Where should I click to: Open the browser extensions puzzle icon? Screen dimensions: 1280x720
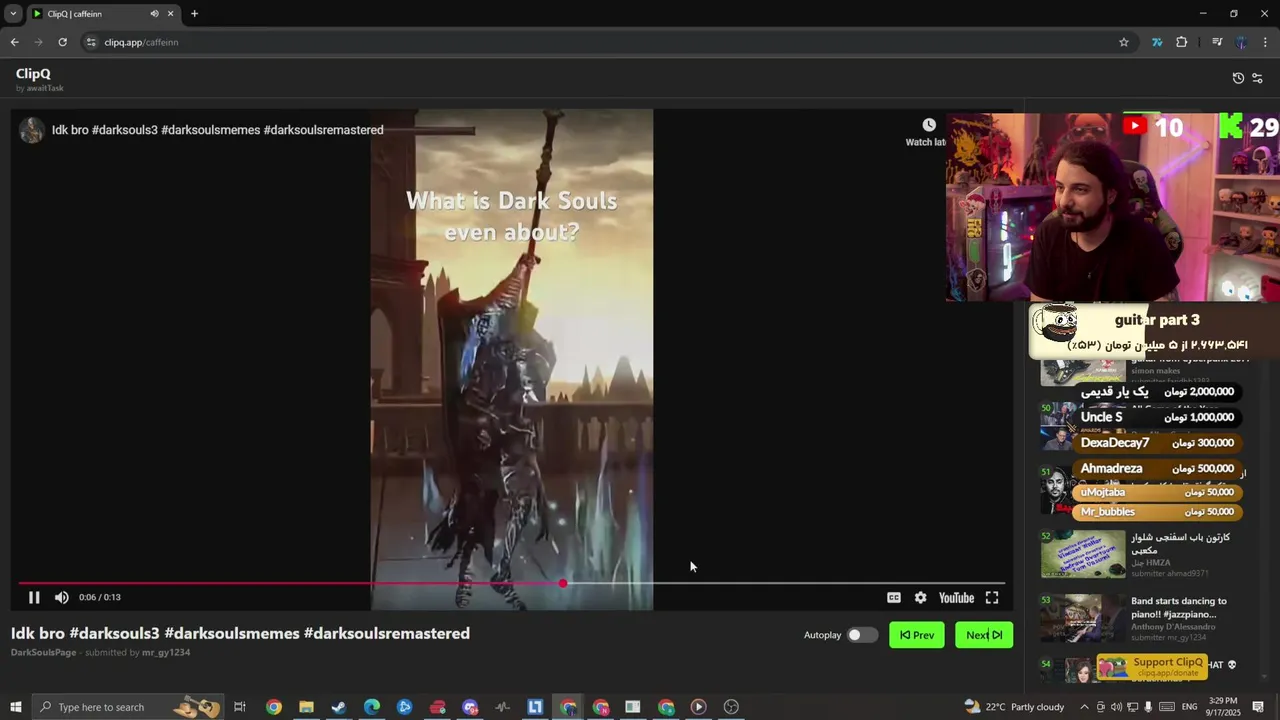pyautogui.click(x=1182, y=42)
